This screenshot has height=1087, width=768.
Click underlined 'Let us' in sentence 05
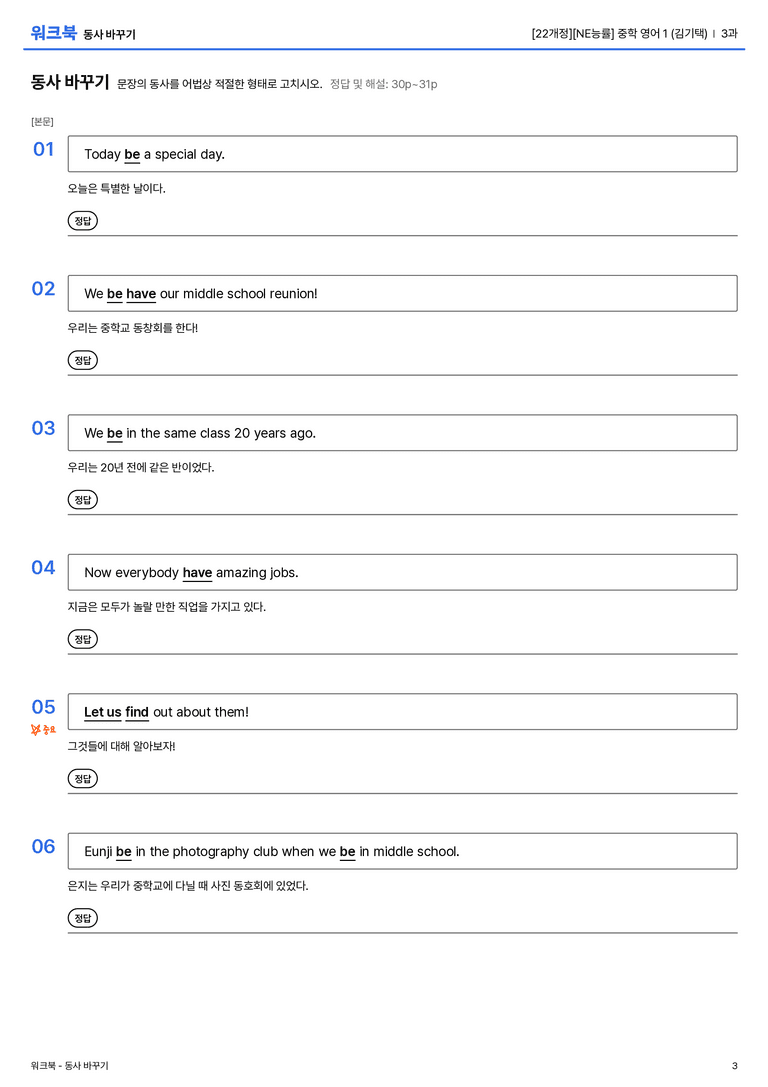coord(103,712)
